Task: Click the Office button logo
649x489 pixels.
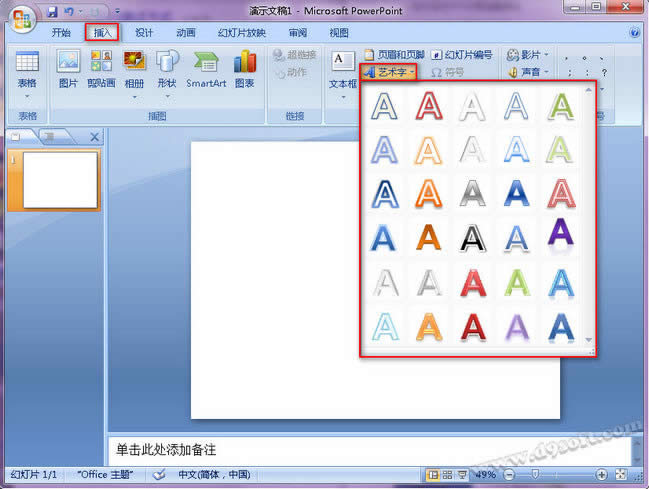Action: pyautogui.click(x=20, y=20)
